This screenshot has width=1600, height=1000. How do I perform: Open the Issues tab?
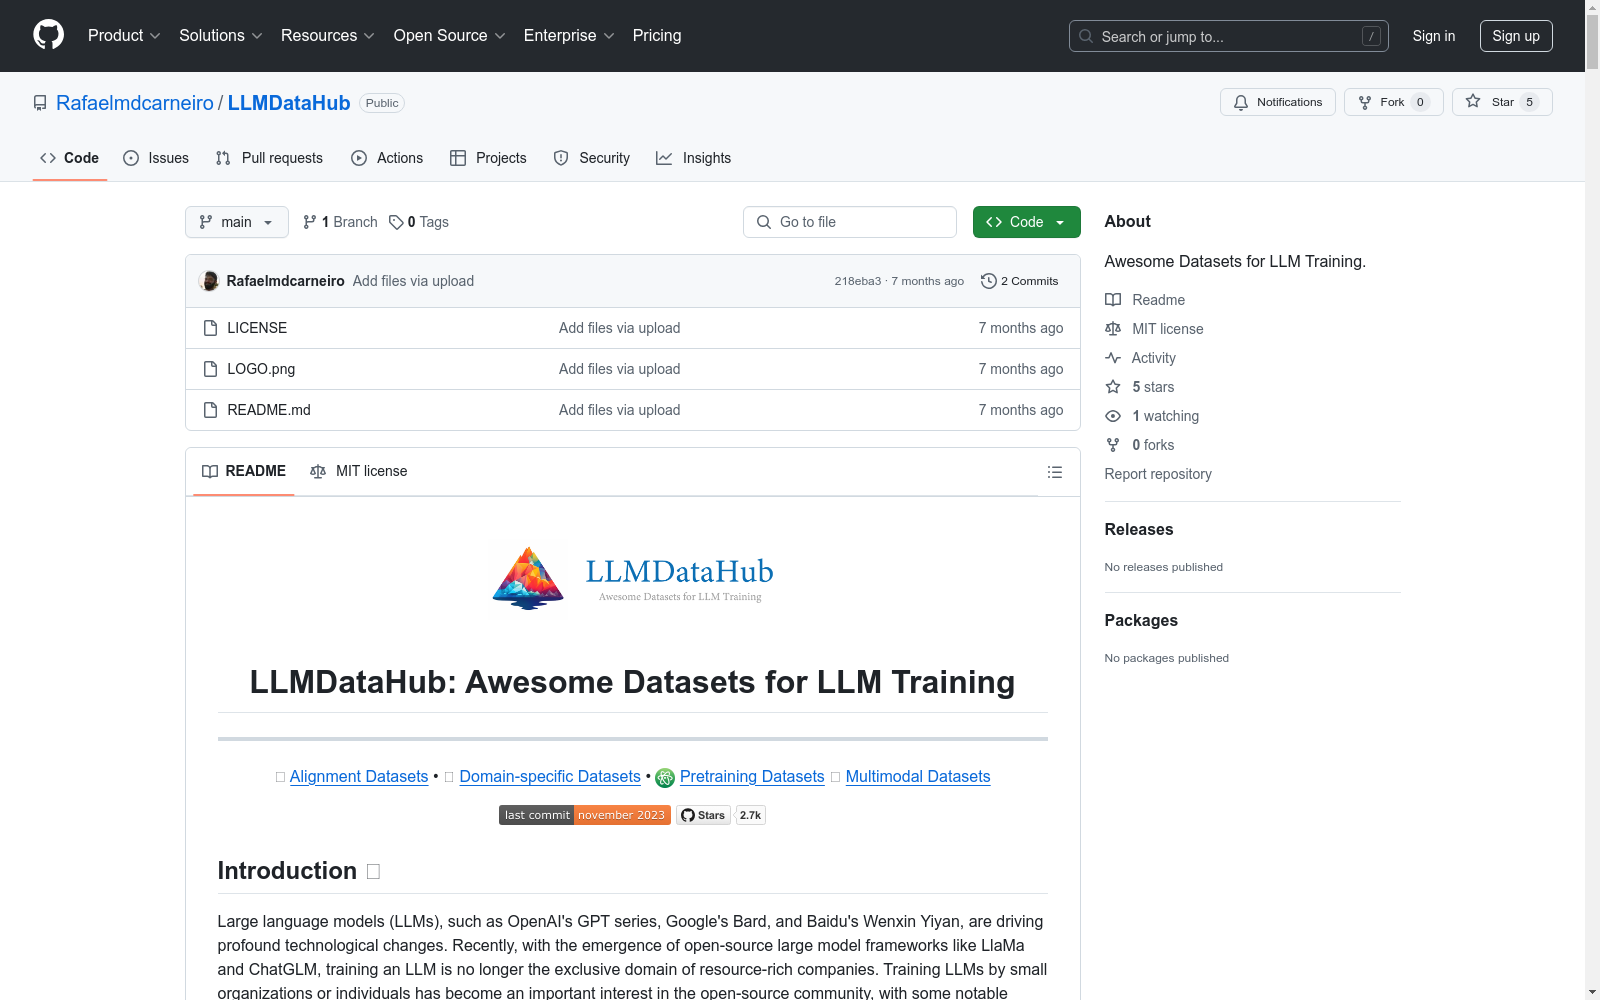(x=156, y=158)
